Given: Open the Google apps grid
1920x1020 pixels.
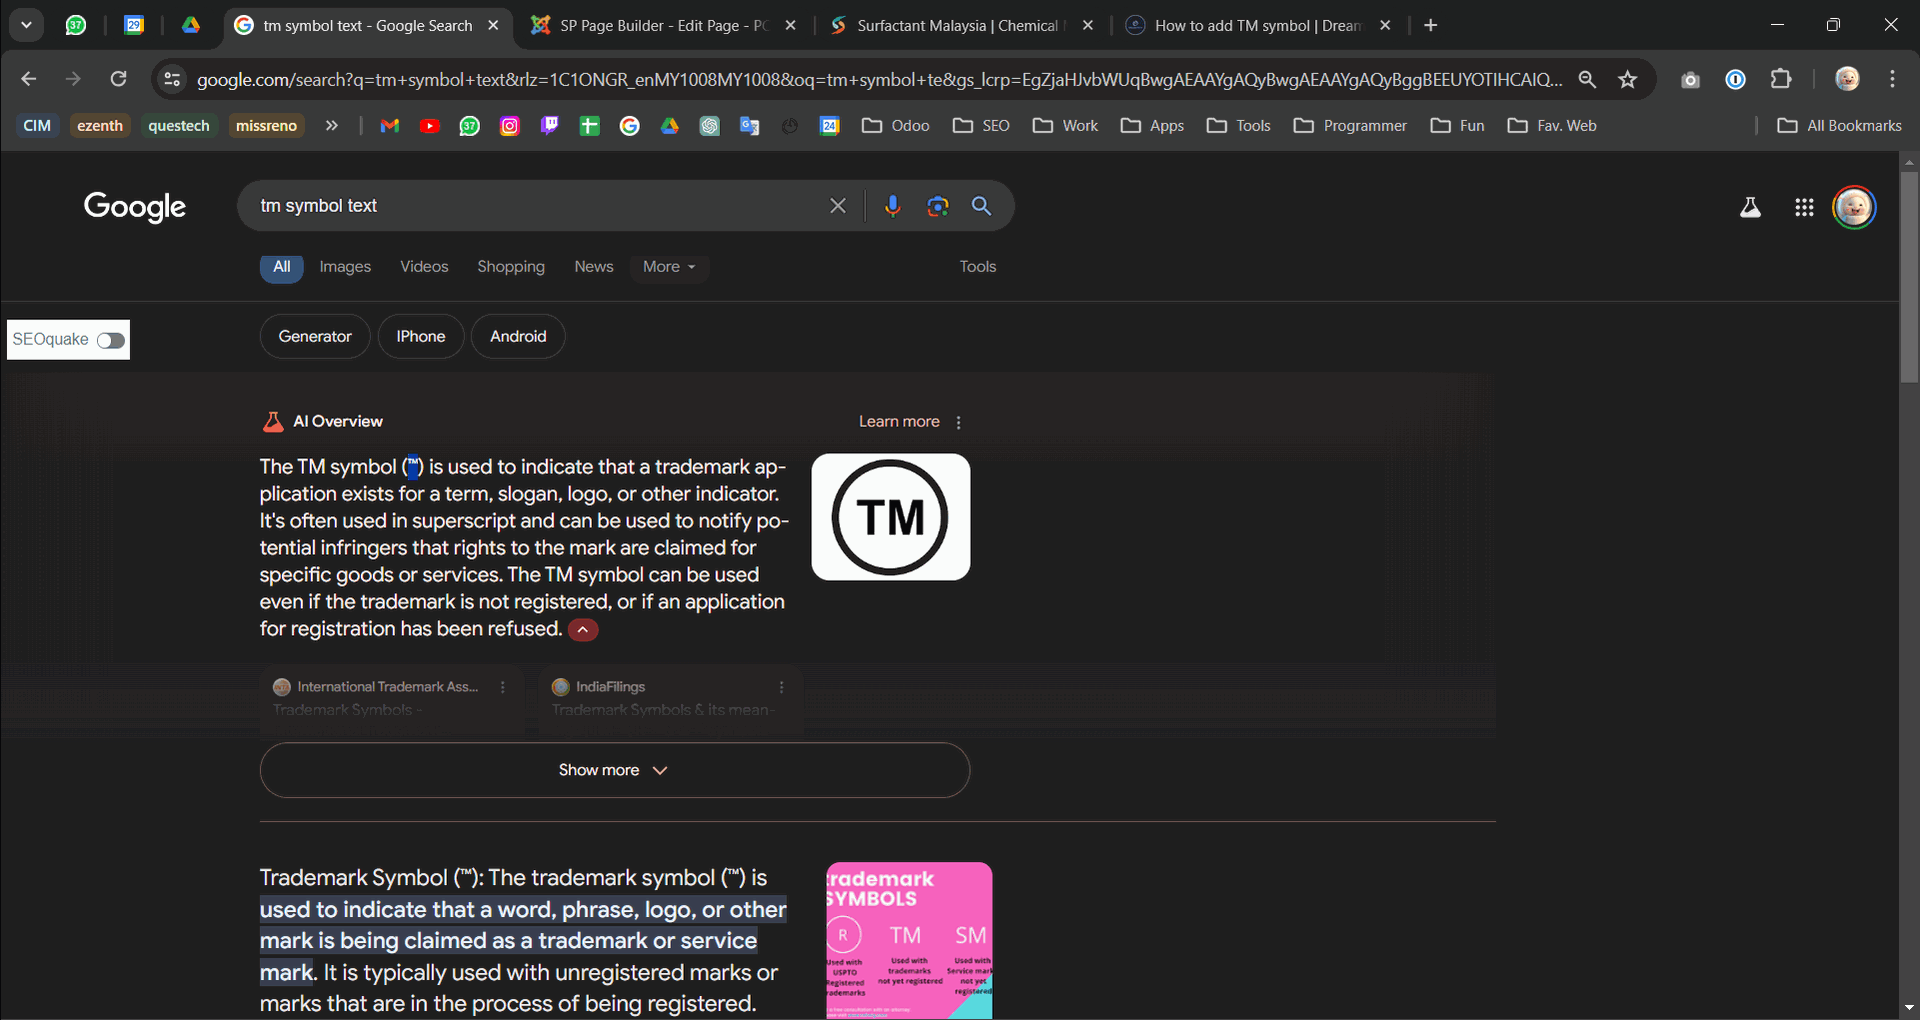Looking at the screenshot, I should 1804,207.
